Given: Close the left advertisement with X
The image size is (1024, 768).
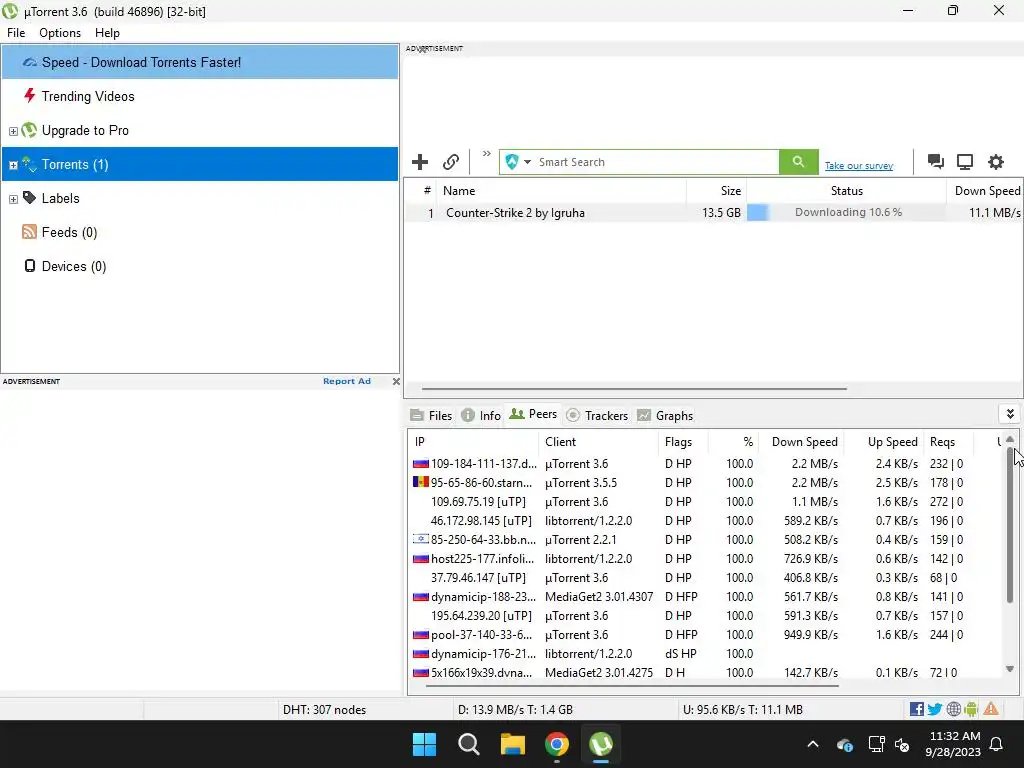Looking at the screenshot, I should [396, 381].
